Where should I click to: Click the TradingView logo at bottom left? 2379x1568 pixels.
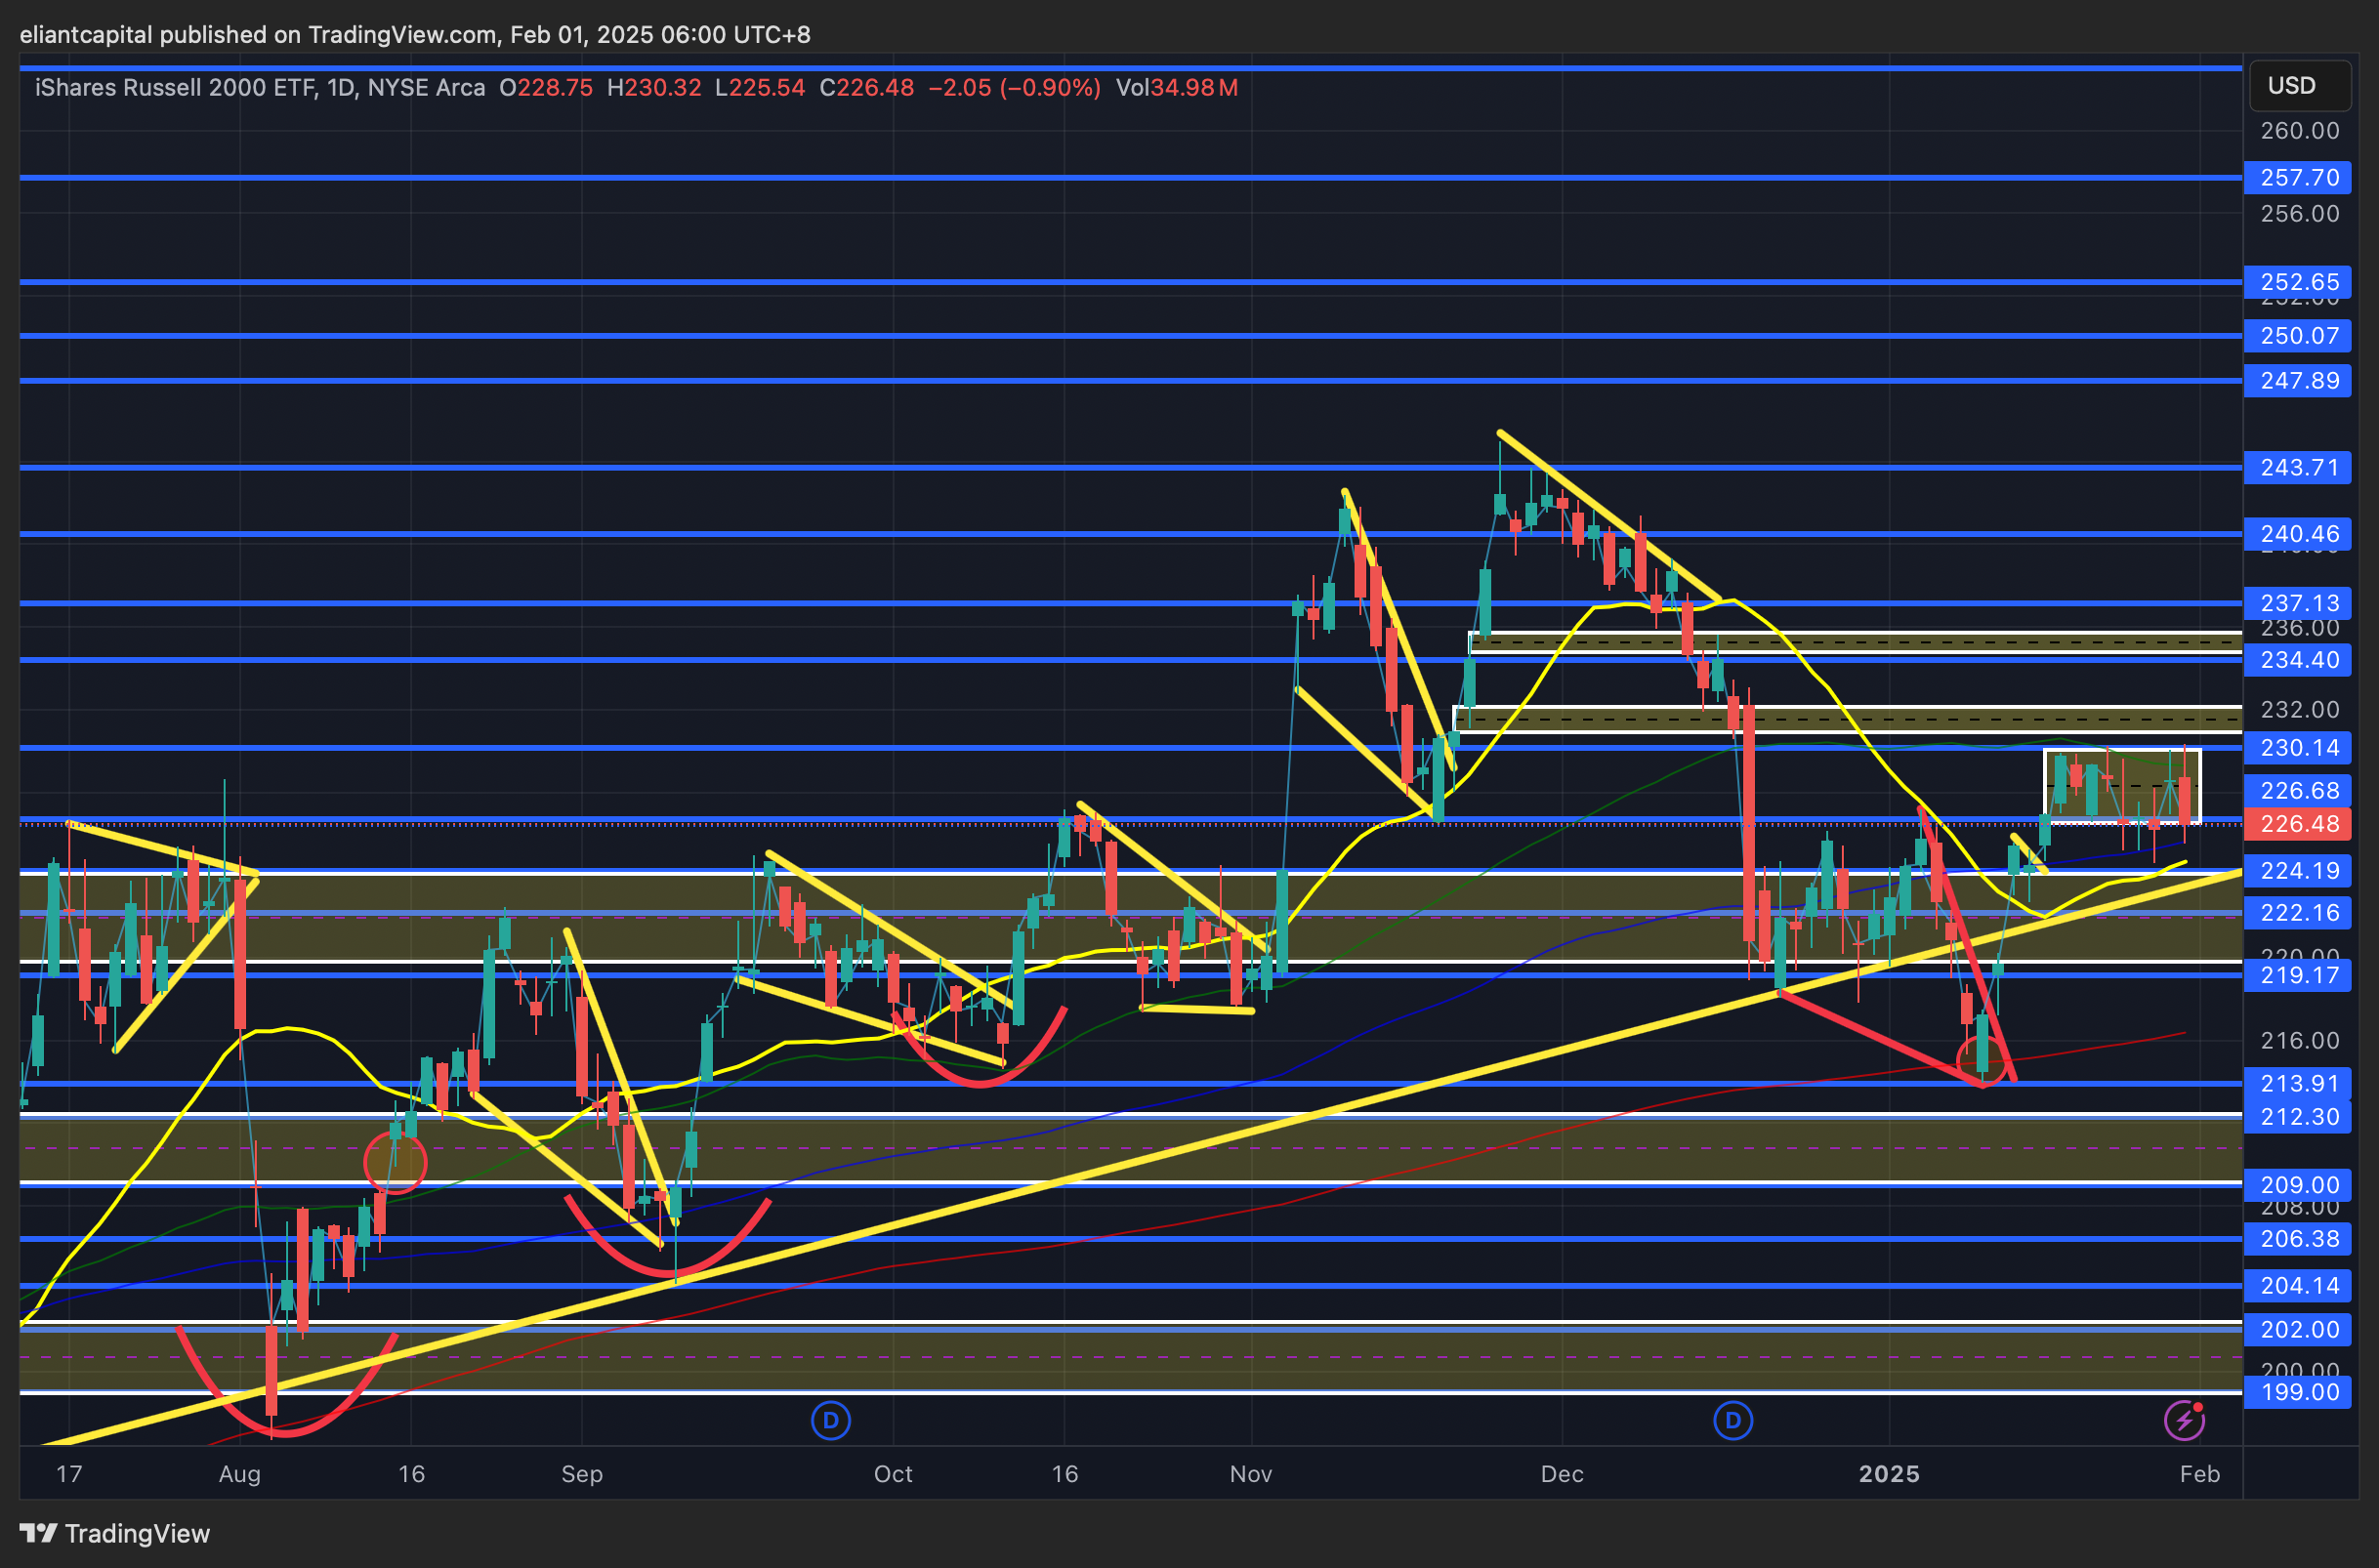coord(115,1533)
